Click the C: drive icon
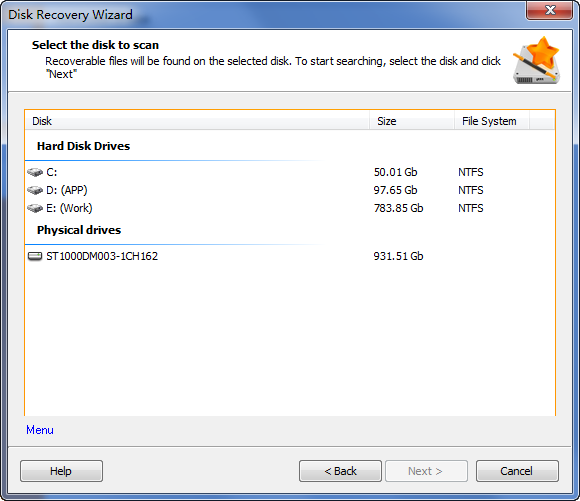This screenshot has height=501, width=580. click(x=35, y=172)
